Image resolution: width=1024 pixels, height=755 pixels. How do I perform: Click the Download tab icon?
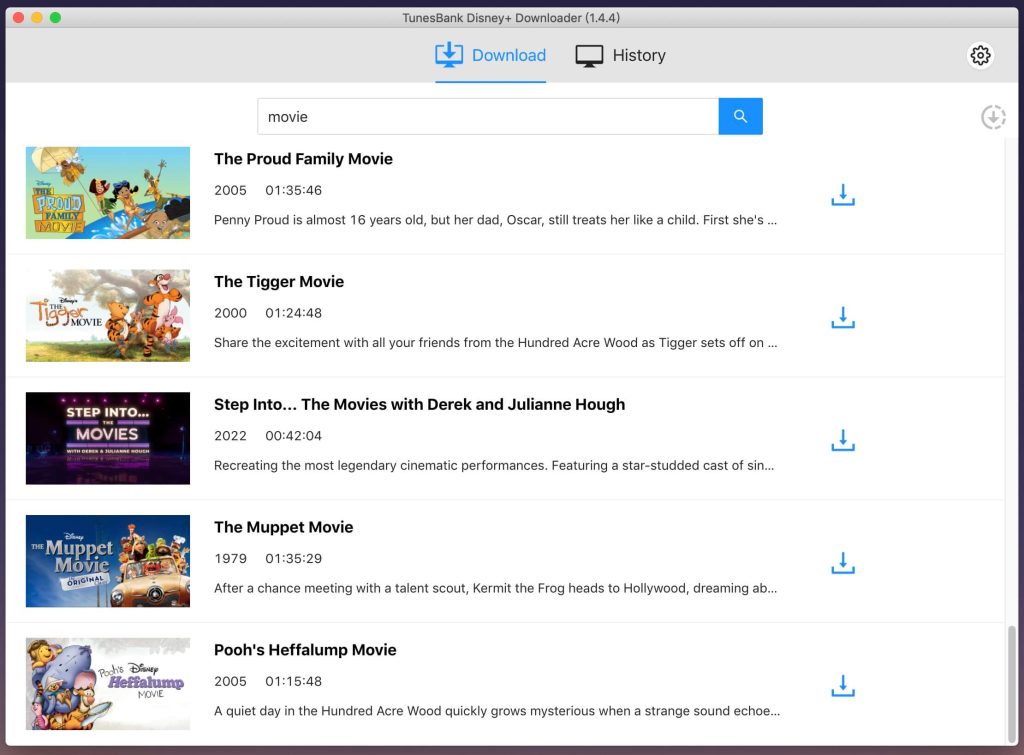449,55
